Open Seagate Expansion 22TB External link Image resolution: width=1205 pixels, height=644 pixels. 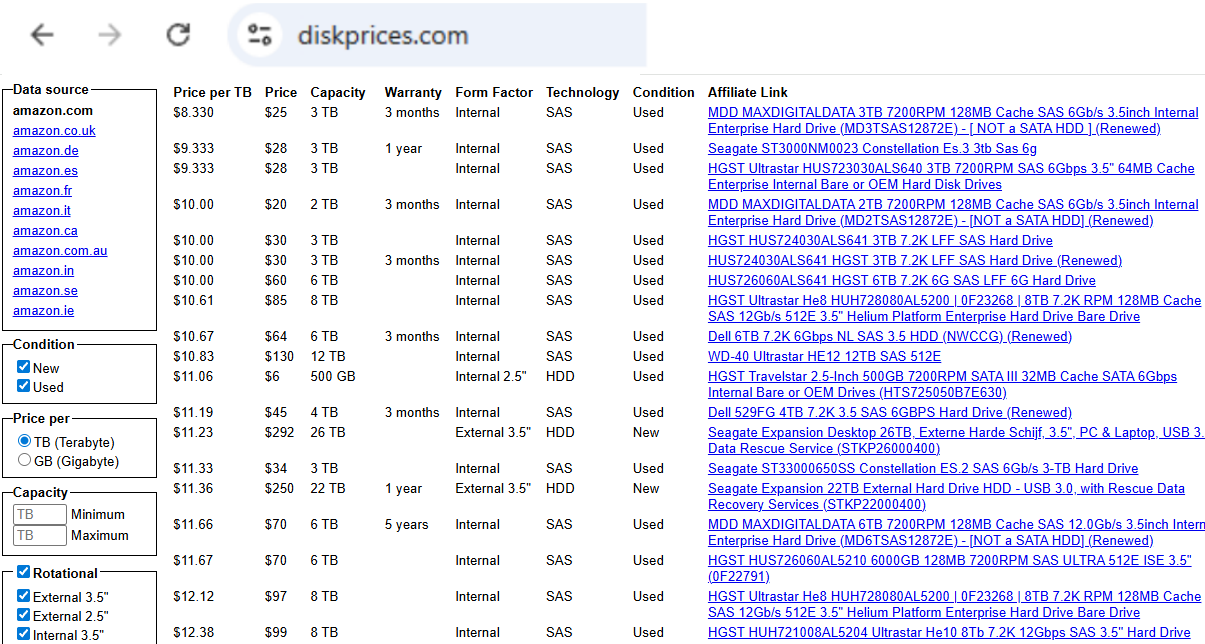coord(946,496)
